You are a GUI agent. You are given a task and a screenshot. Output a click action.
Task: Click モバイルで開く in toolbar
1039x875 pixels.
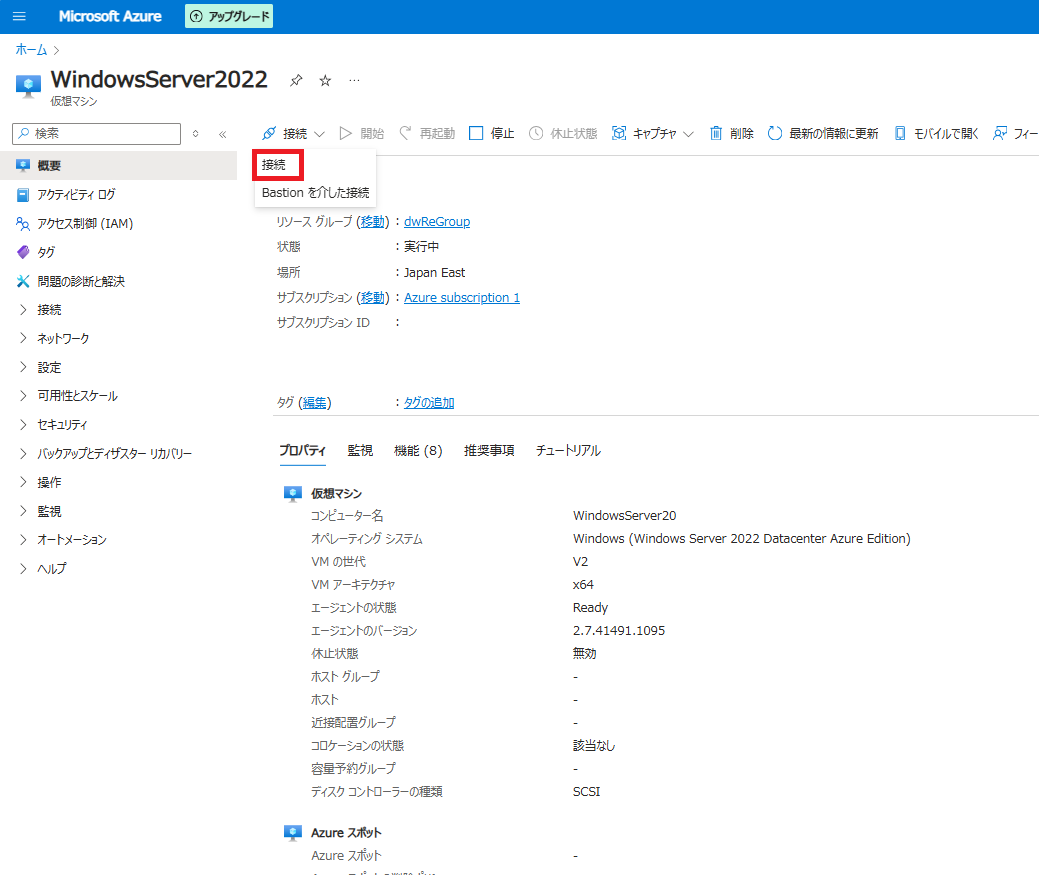[x=936, y=134]
